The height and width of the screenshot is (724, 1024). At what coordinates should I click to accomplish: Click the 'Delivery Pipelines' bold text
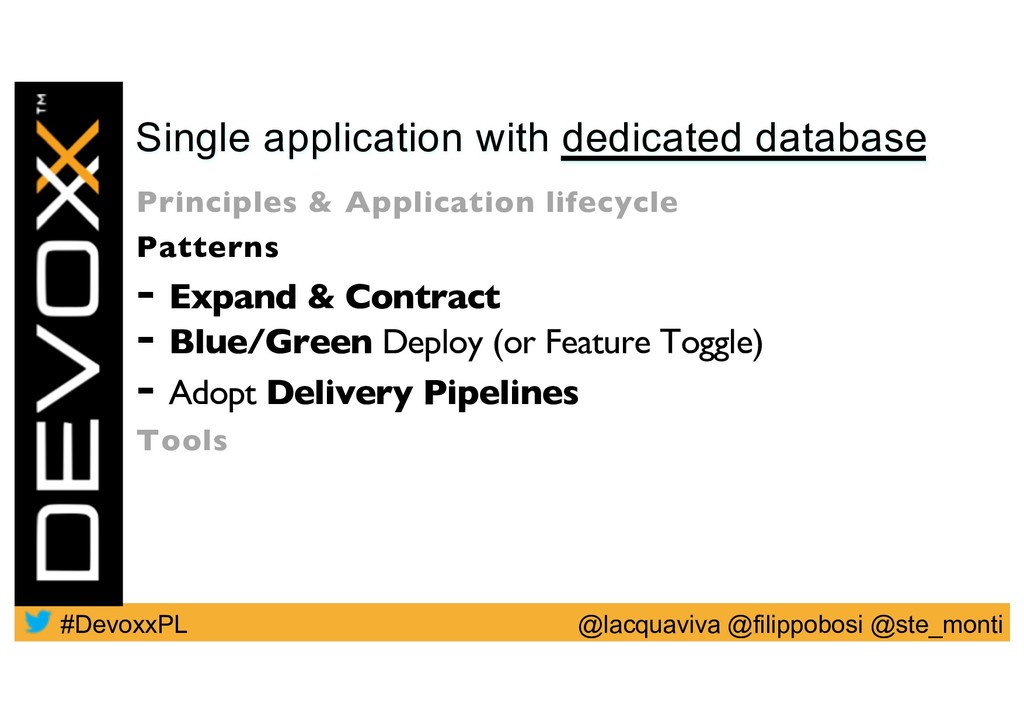pyautogui.click(x=423, y=394)
